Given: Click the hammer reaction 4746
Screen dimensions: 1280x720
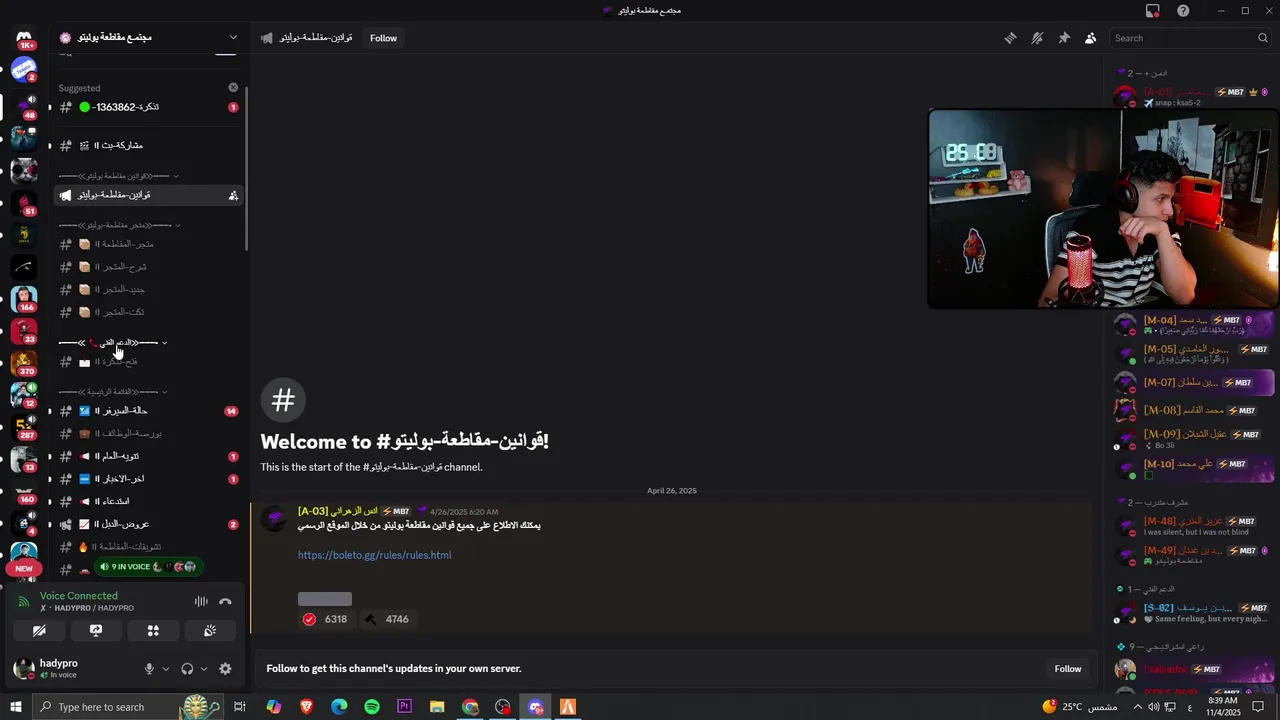Looking at the screenshot, I should click(386, 619).
